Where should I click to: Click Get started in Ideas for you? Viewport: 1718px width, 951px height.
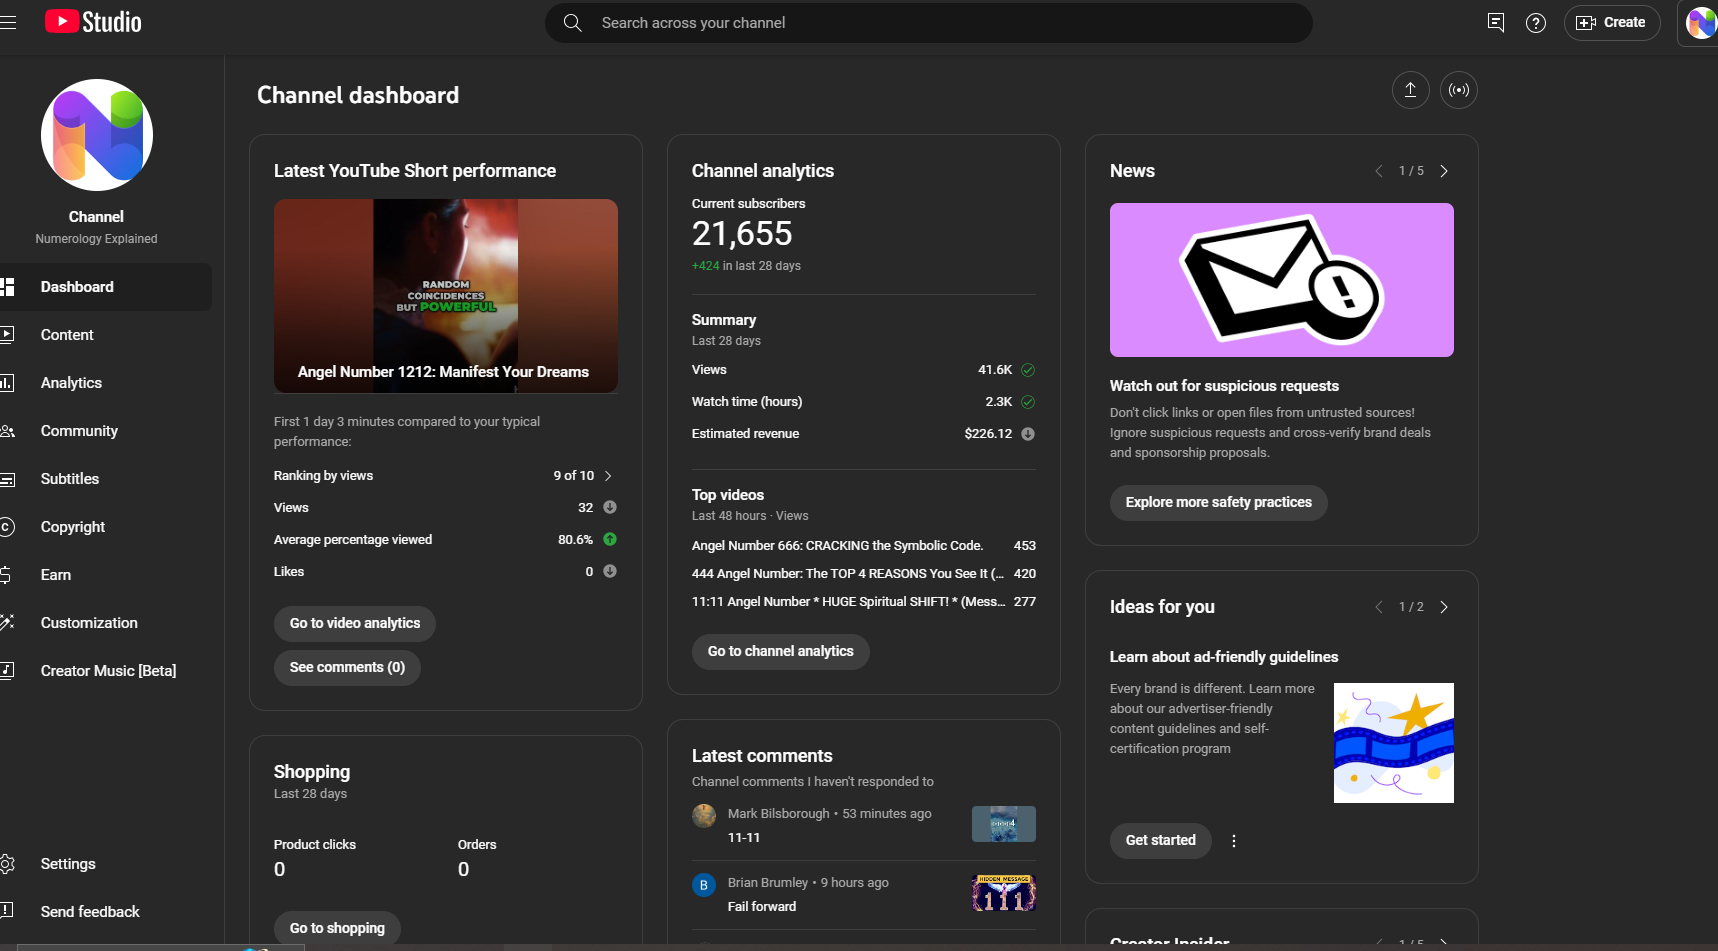(1161, 840)
